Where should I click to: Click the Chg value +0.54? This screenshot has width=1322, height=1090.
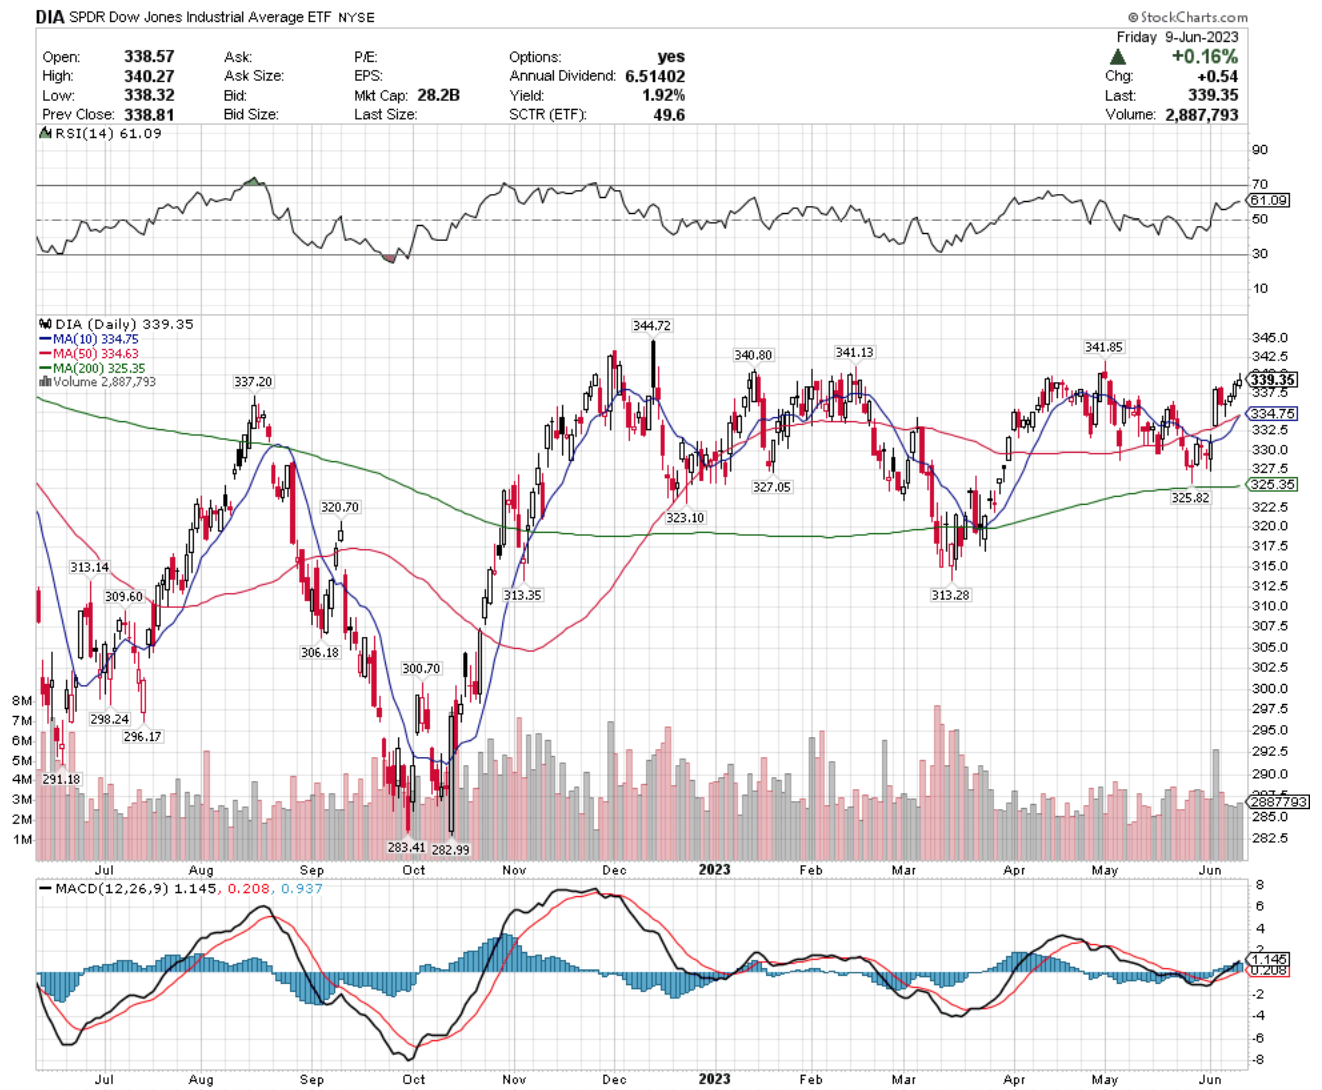(x=1218, y=76)
